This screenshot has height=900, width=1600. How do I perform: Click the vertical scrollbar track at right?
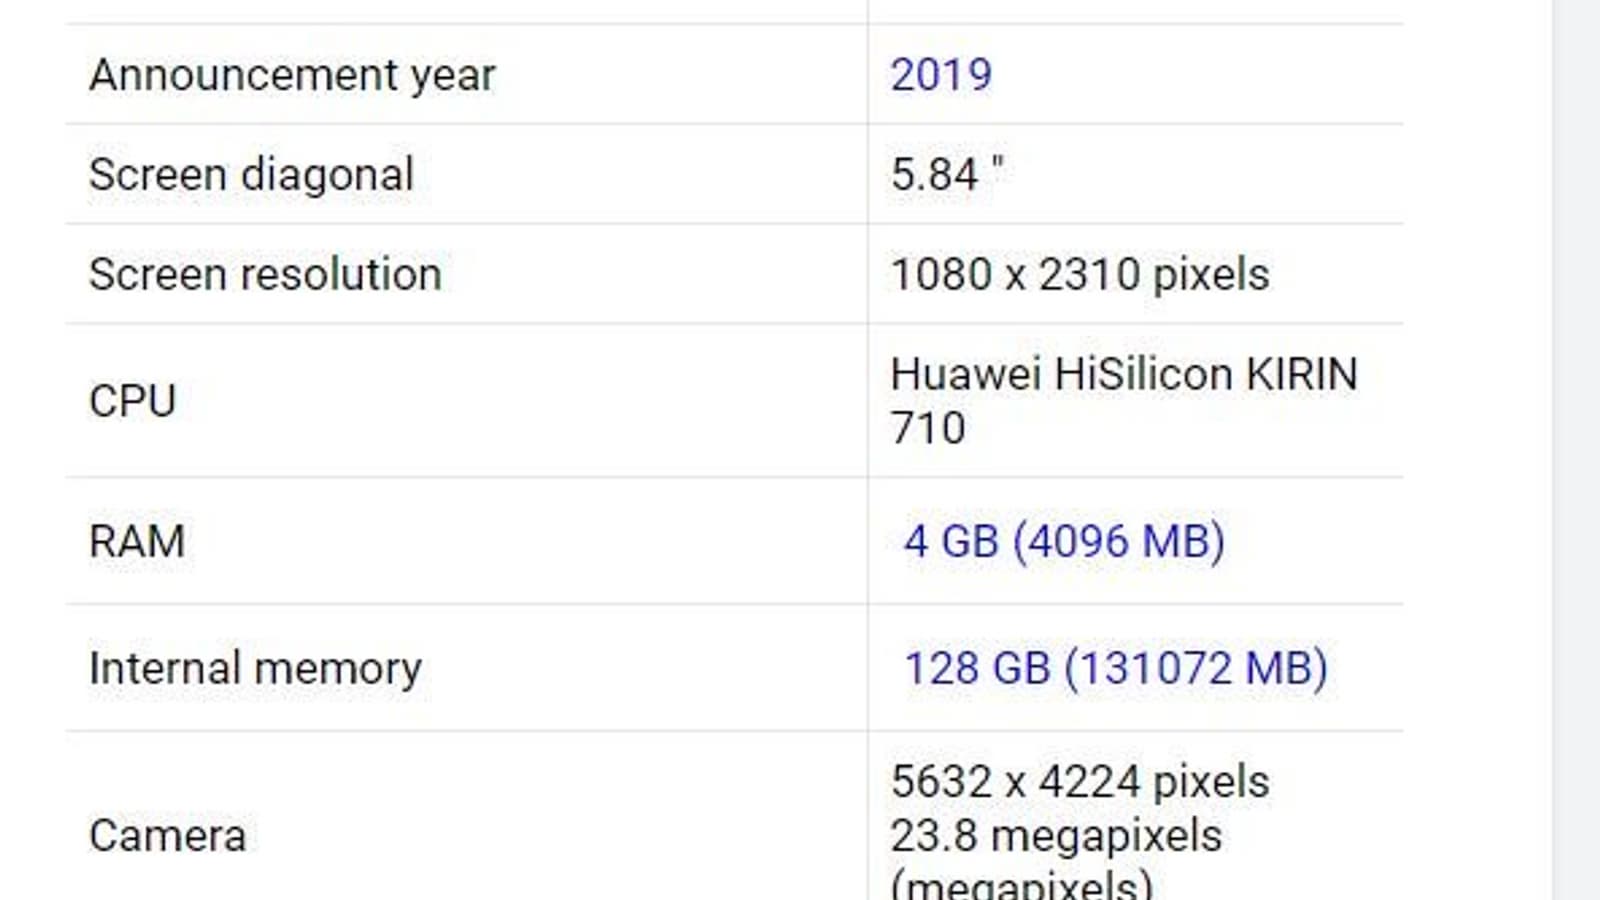tap(1576, 450)
